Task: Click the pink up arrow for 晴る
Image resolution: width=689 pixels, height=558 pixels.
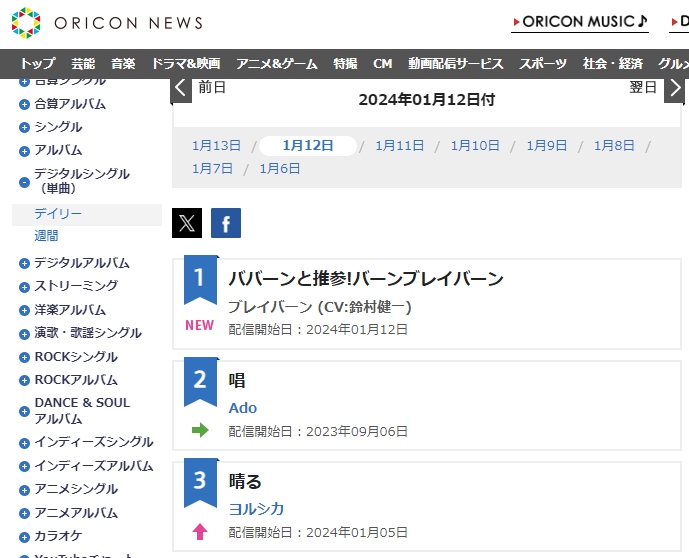Action: click(200, 532)
